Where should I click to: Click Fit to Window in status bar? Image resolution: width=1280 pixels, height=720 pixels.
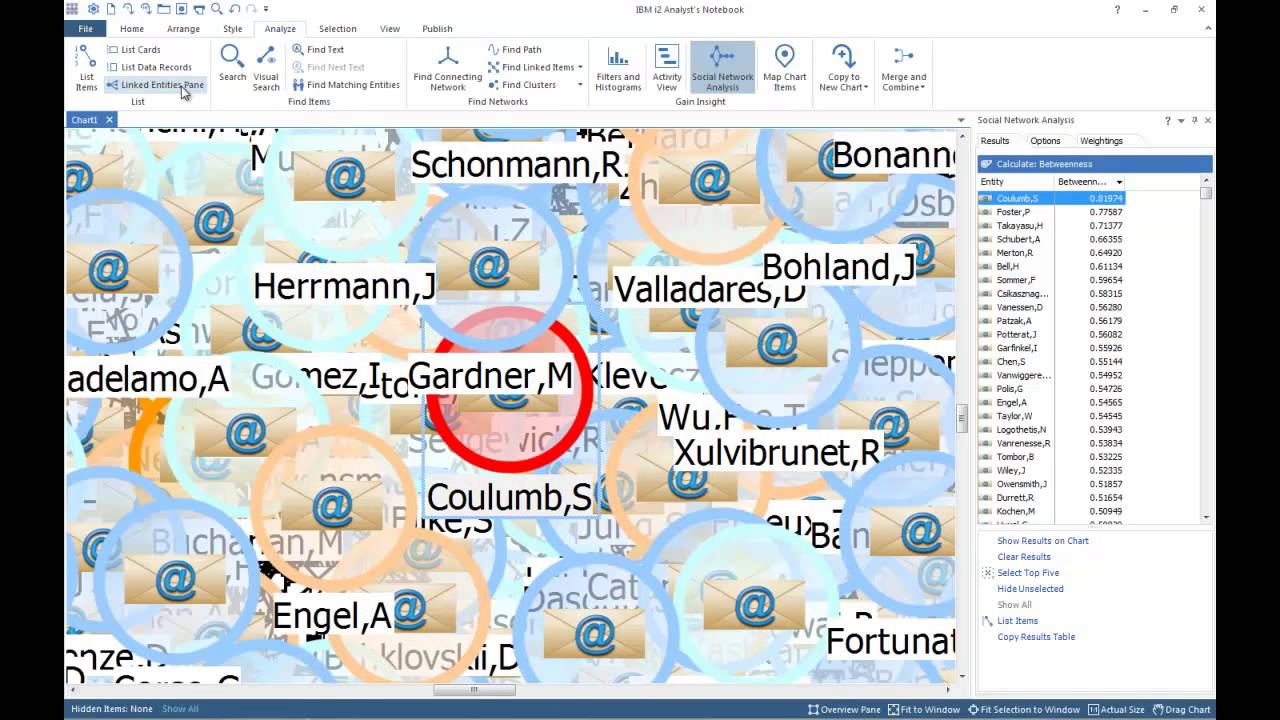924,709
